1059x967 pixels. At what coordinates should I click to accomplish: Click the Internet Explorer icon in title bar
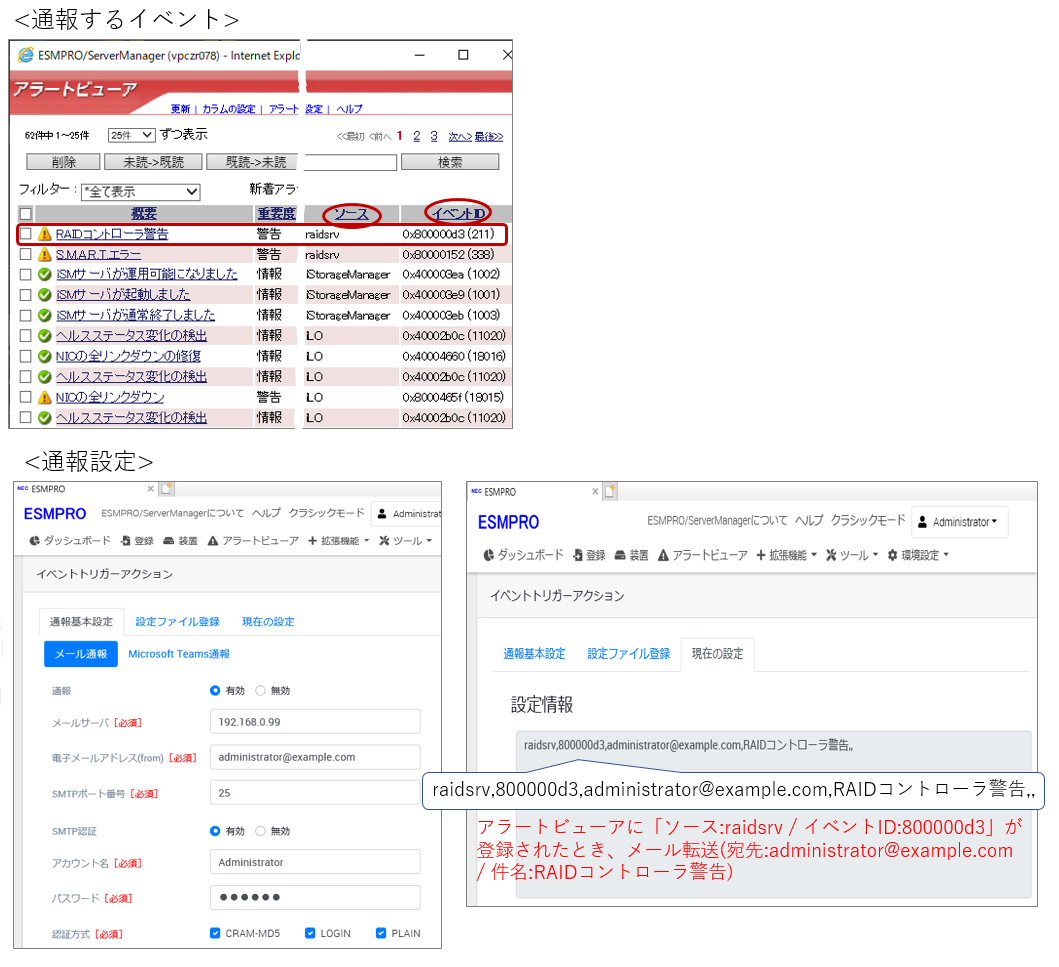24,55
